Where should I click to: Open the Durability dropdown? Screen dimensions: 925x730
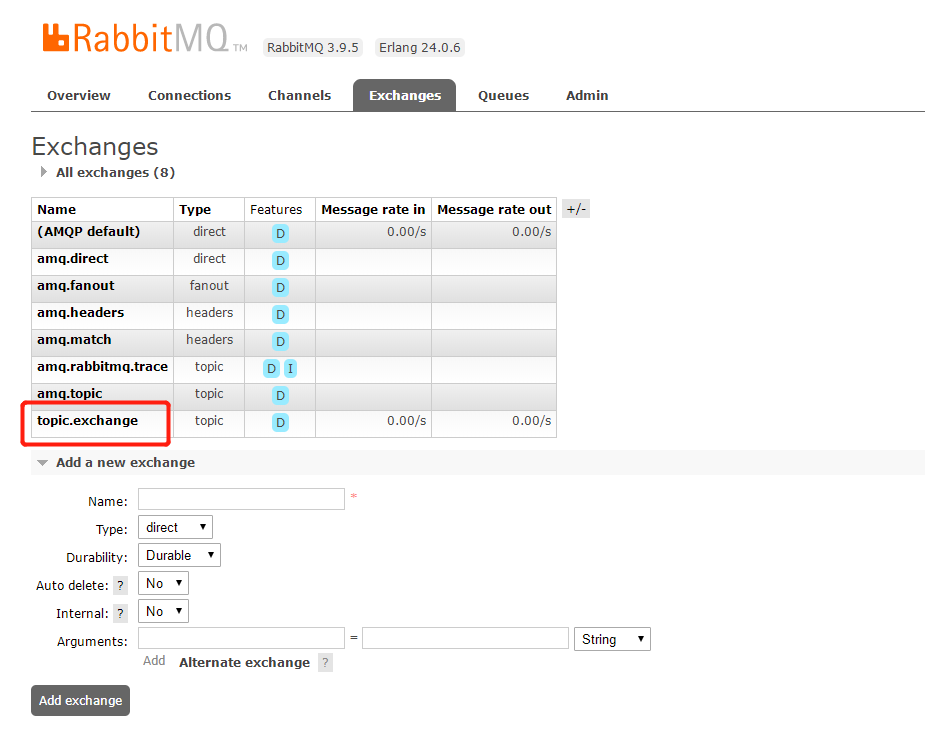click(179, 555)
